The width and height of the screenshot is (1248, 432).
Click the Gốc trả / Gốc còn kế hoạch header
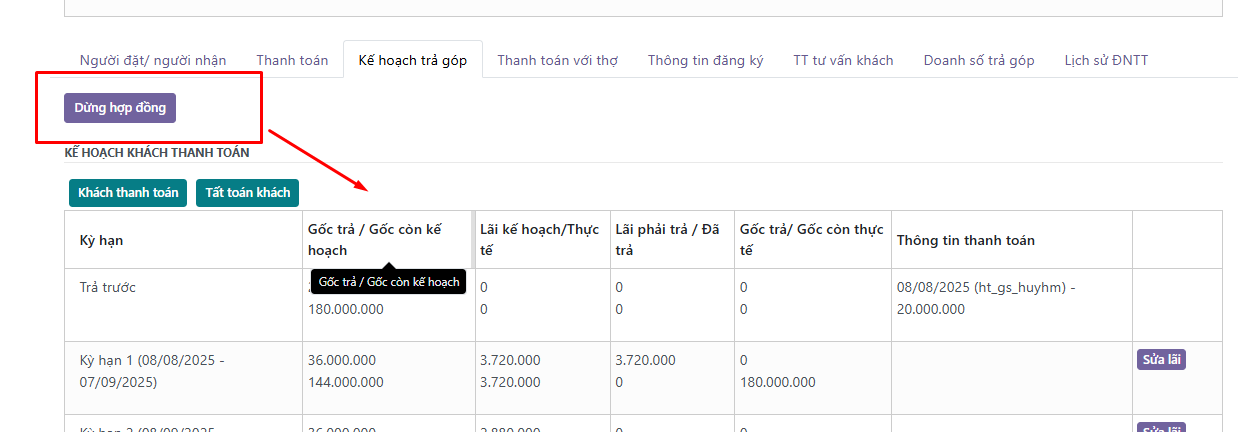pyautogui.click(x=389, y=239)
